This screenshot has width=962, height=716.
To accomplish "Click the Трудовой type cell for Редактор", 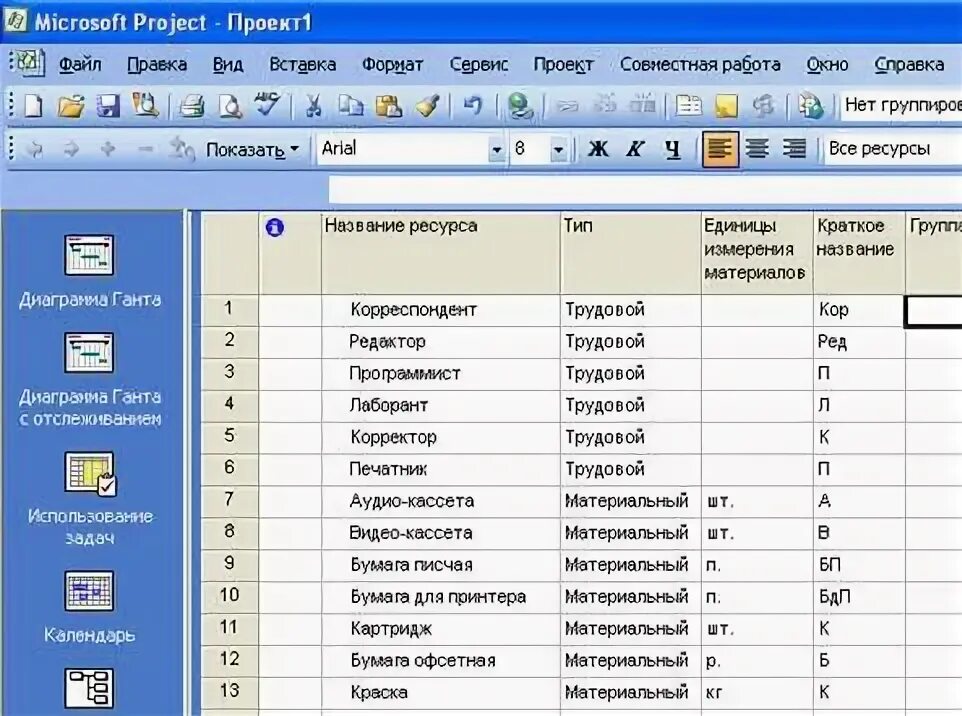I will pos(631,342).
